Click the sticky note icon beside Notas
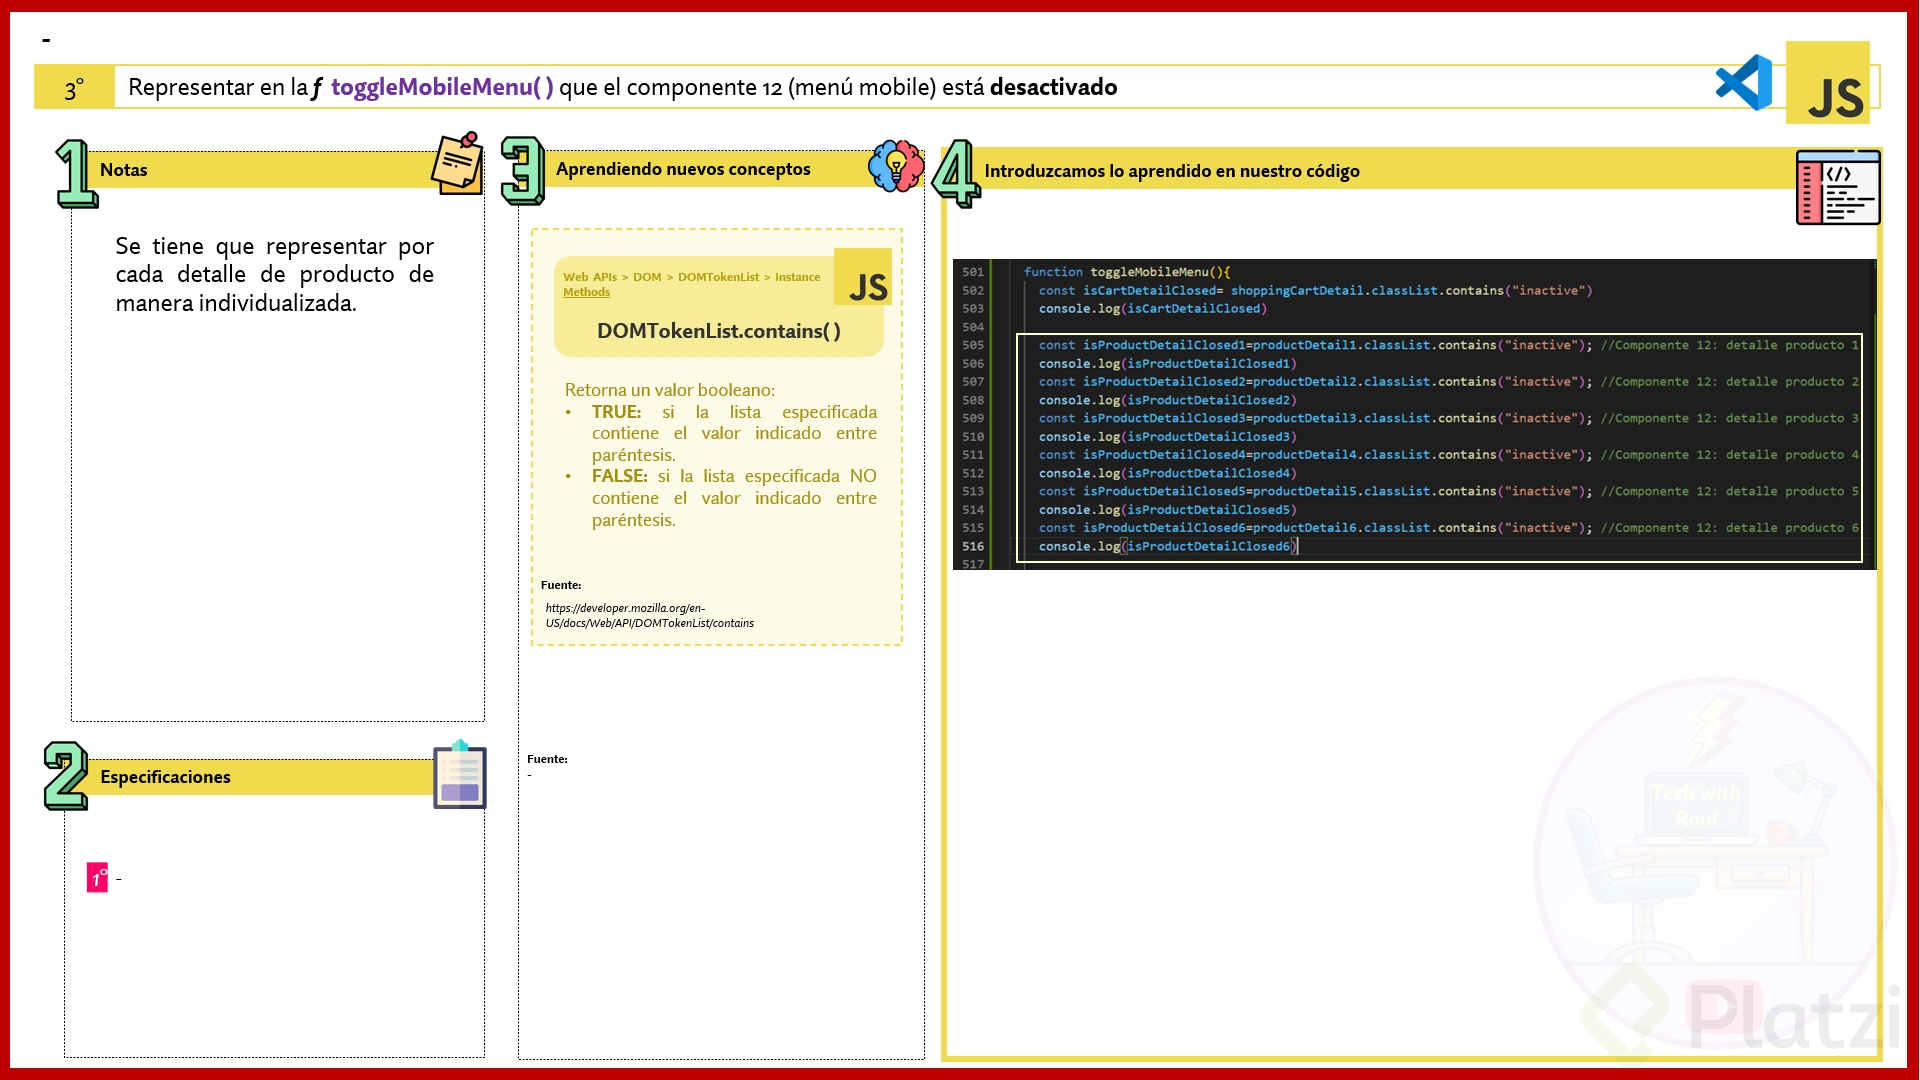 [x=457, y=163]
